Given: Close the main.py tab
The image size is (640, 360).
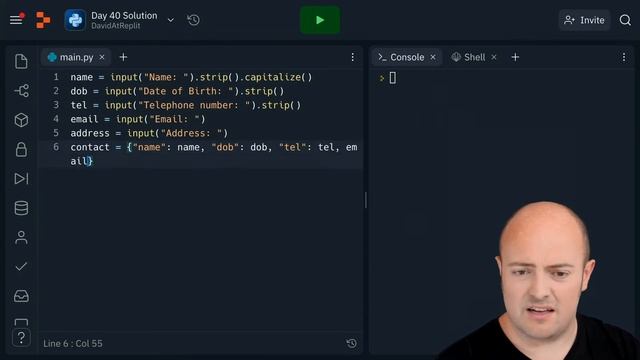Looking at the screenshot, I should tap(102, 57).
